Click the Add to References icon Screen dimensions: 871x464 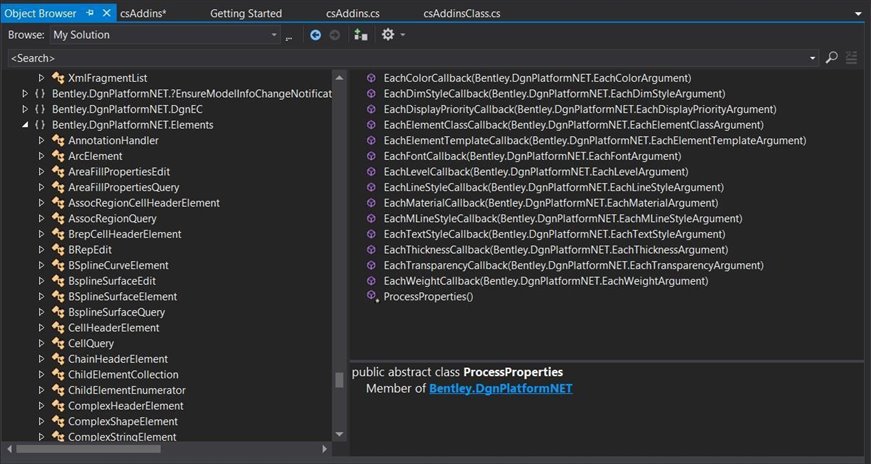pos(361,35)
